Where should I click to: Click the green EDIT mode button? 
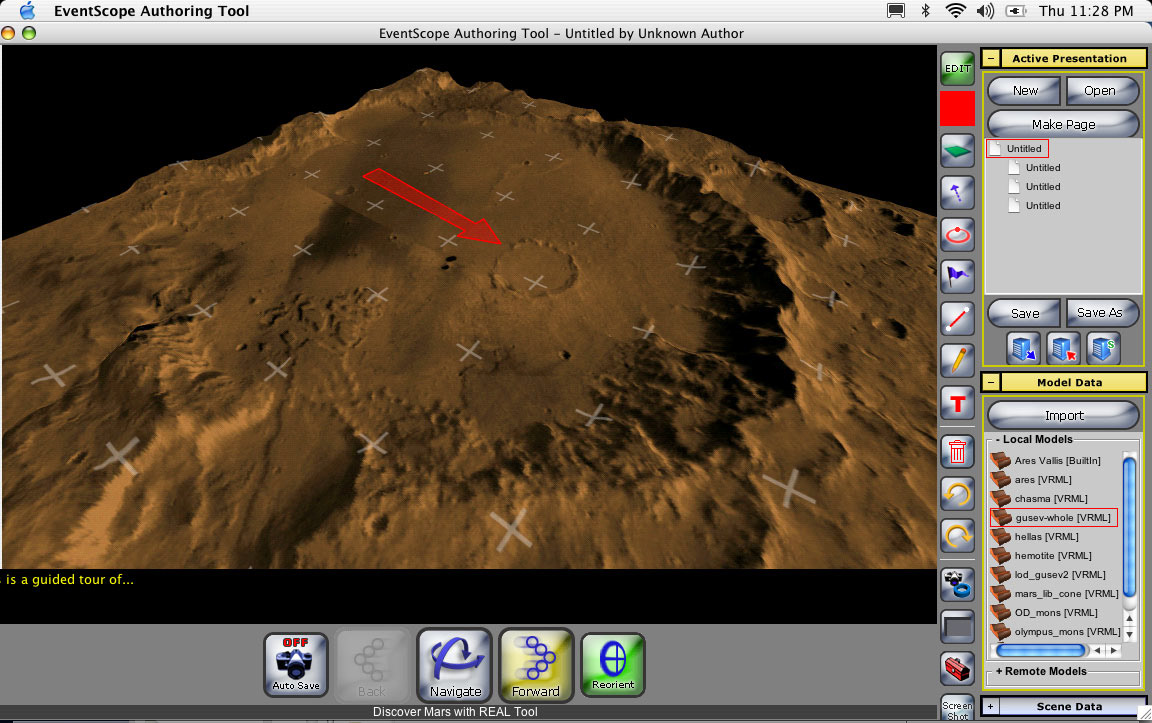[957, 68]
